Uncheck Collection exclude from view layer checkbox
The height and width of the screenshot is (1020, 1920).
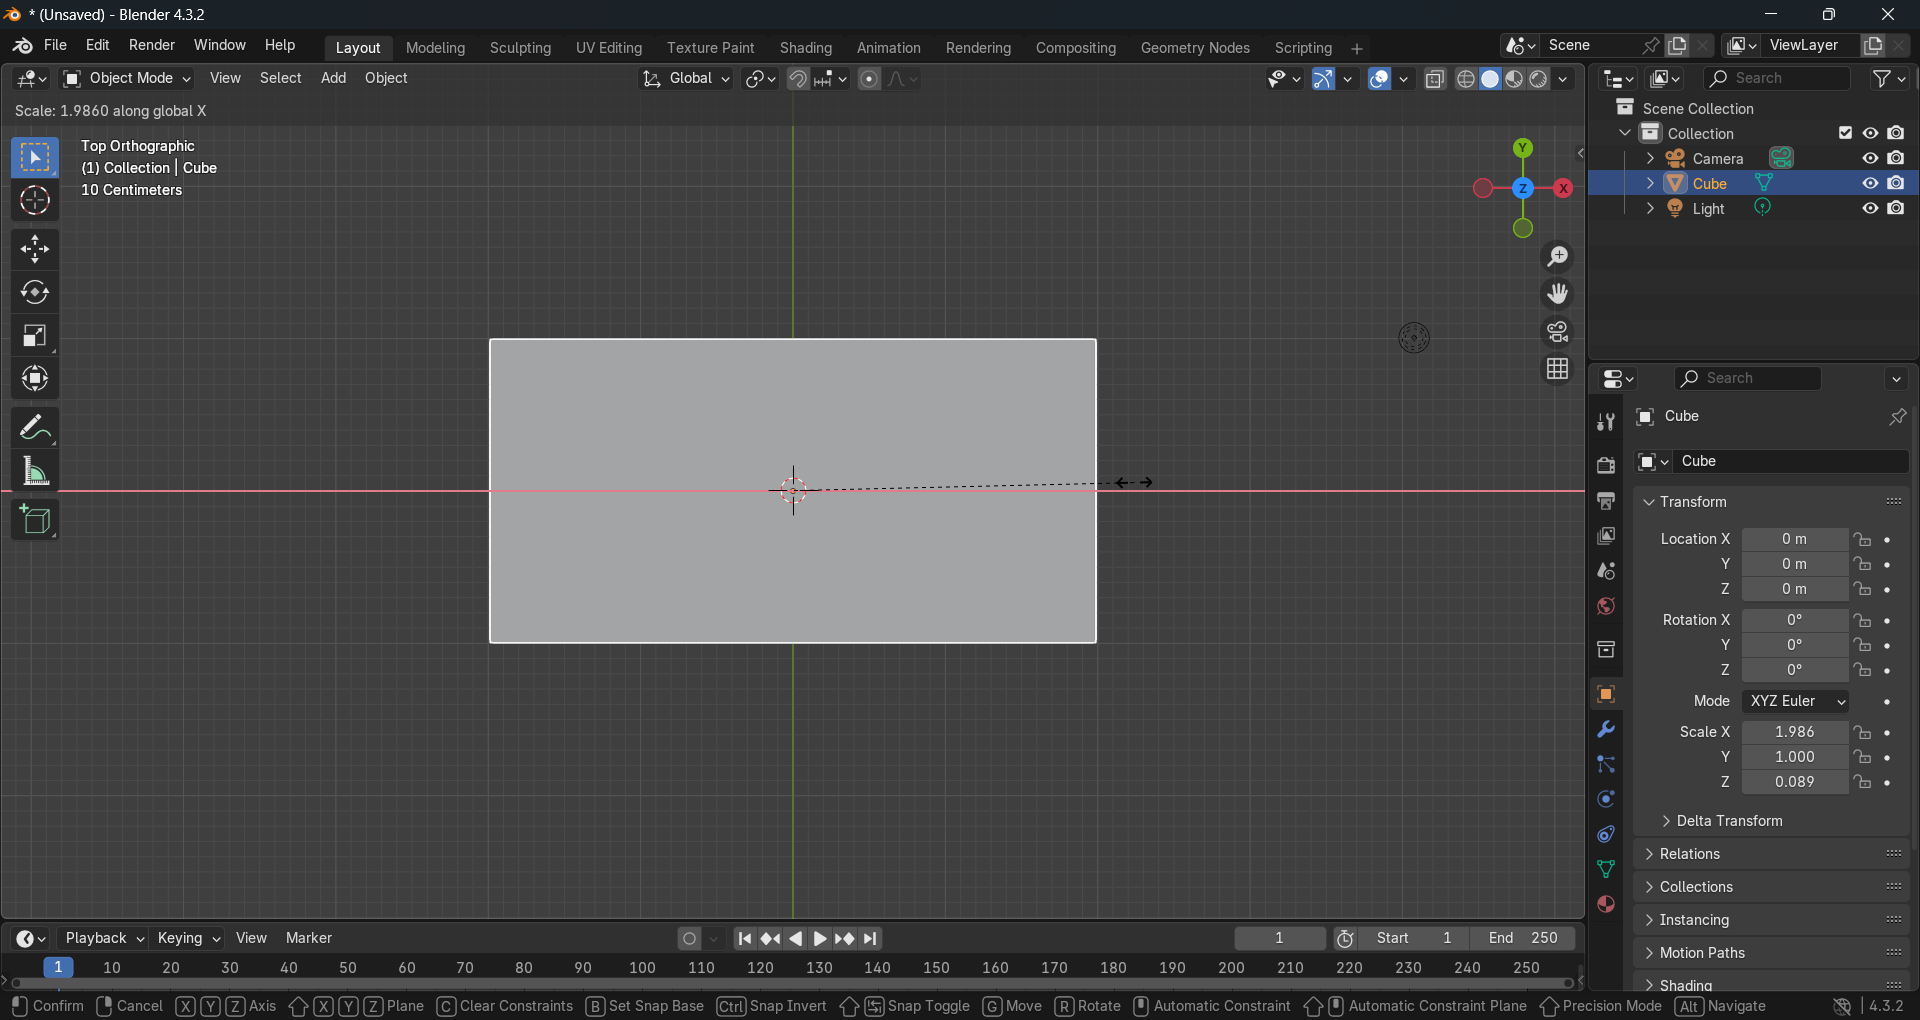(x=1845, y=133)
